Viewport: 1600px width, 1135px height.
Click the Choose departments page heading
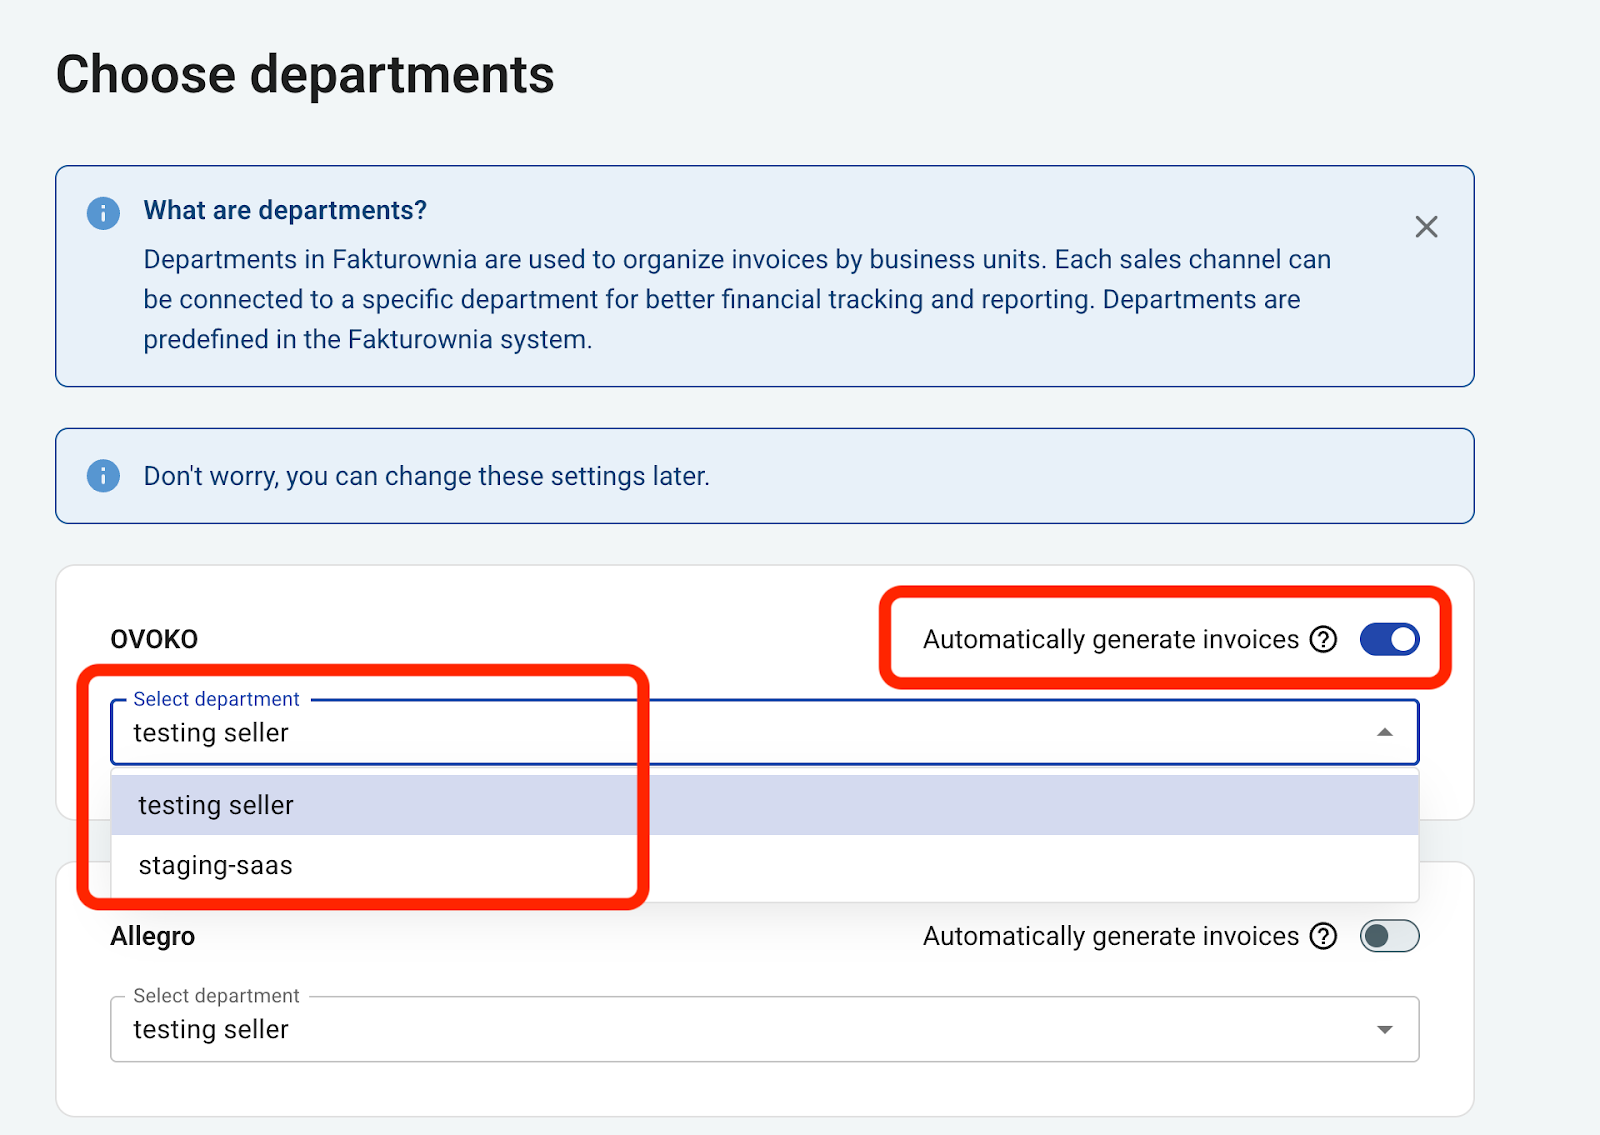(305, 75)
